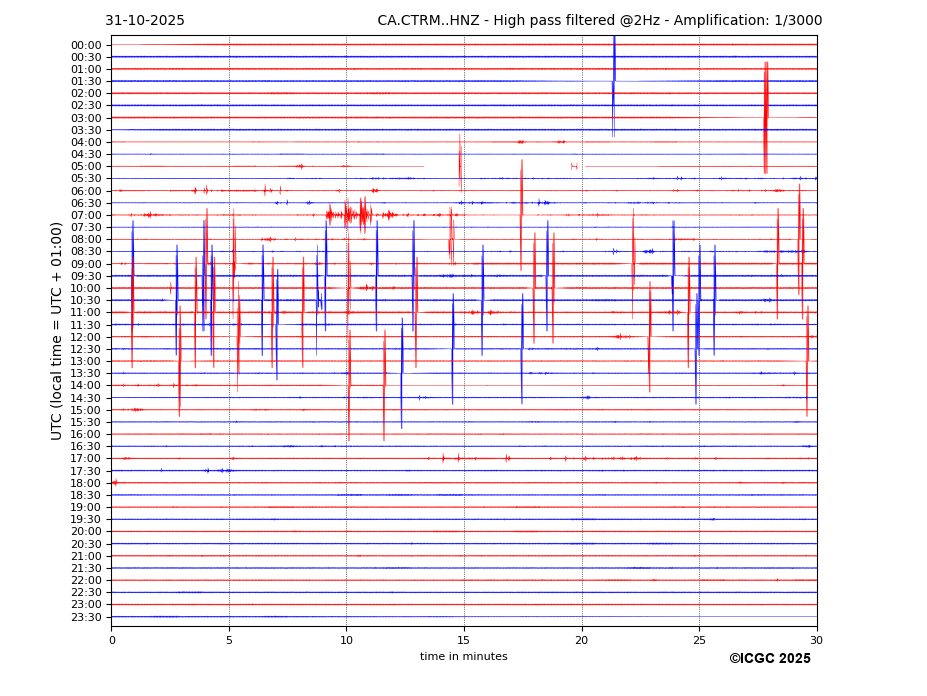The width and height of the screenshot is (927, 696).
Task: Select the 07:00 time row label
Action: coord(86,215)
